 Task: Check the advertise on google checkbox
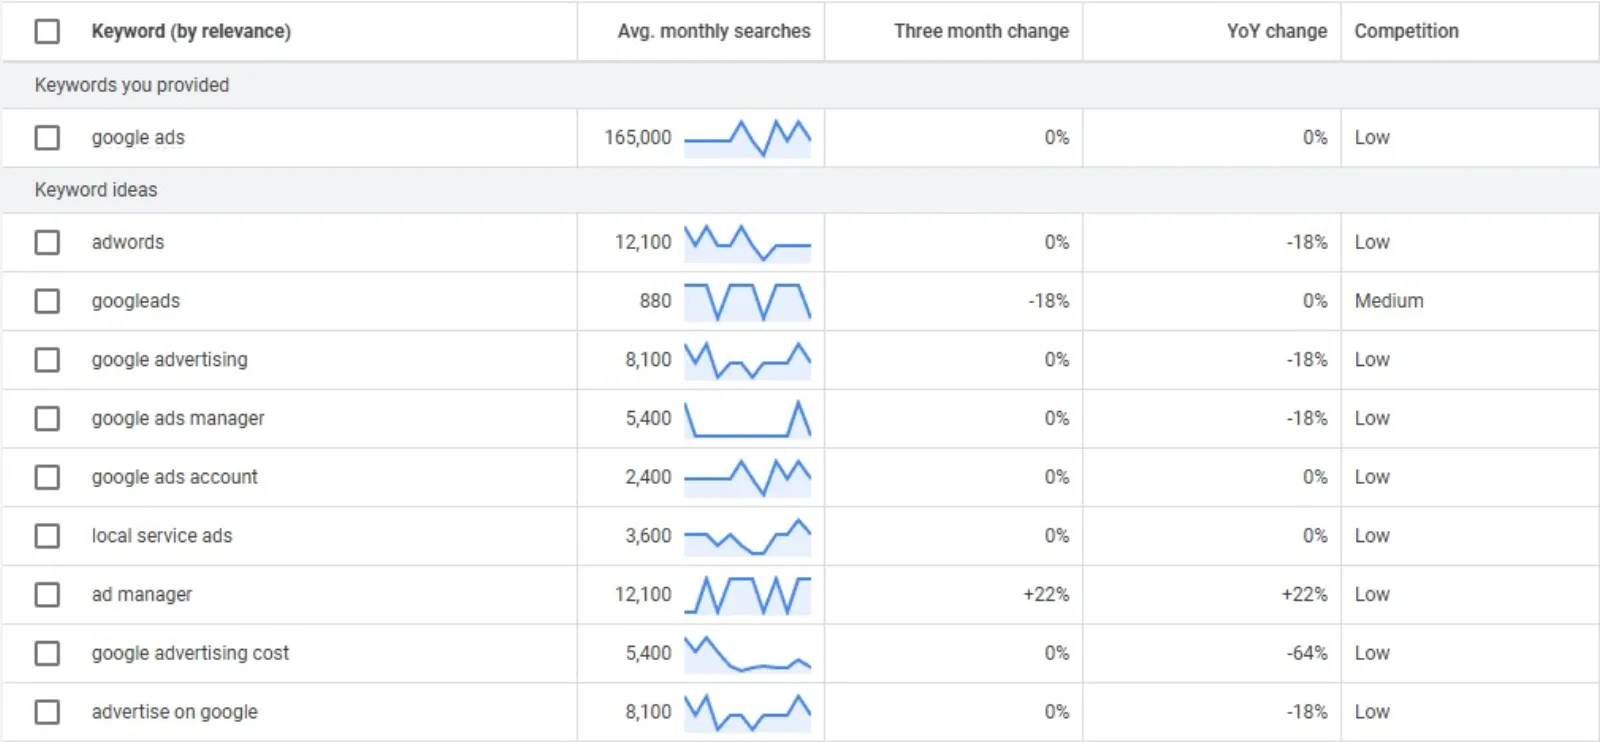47,712
